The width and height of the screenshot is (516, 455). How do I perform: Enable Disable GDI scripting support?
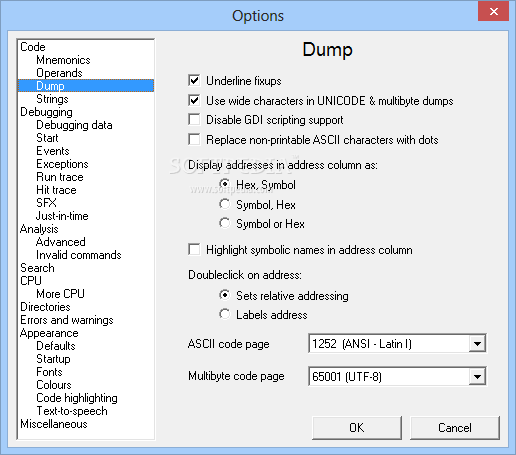194,119
